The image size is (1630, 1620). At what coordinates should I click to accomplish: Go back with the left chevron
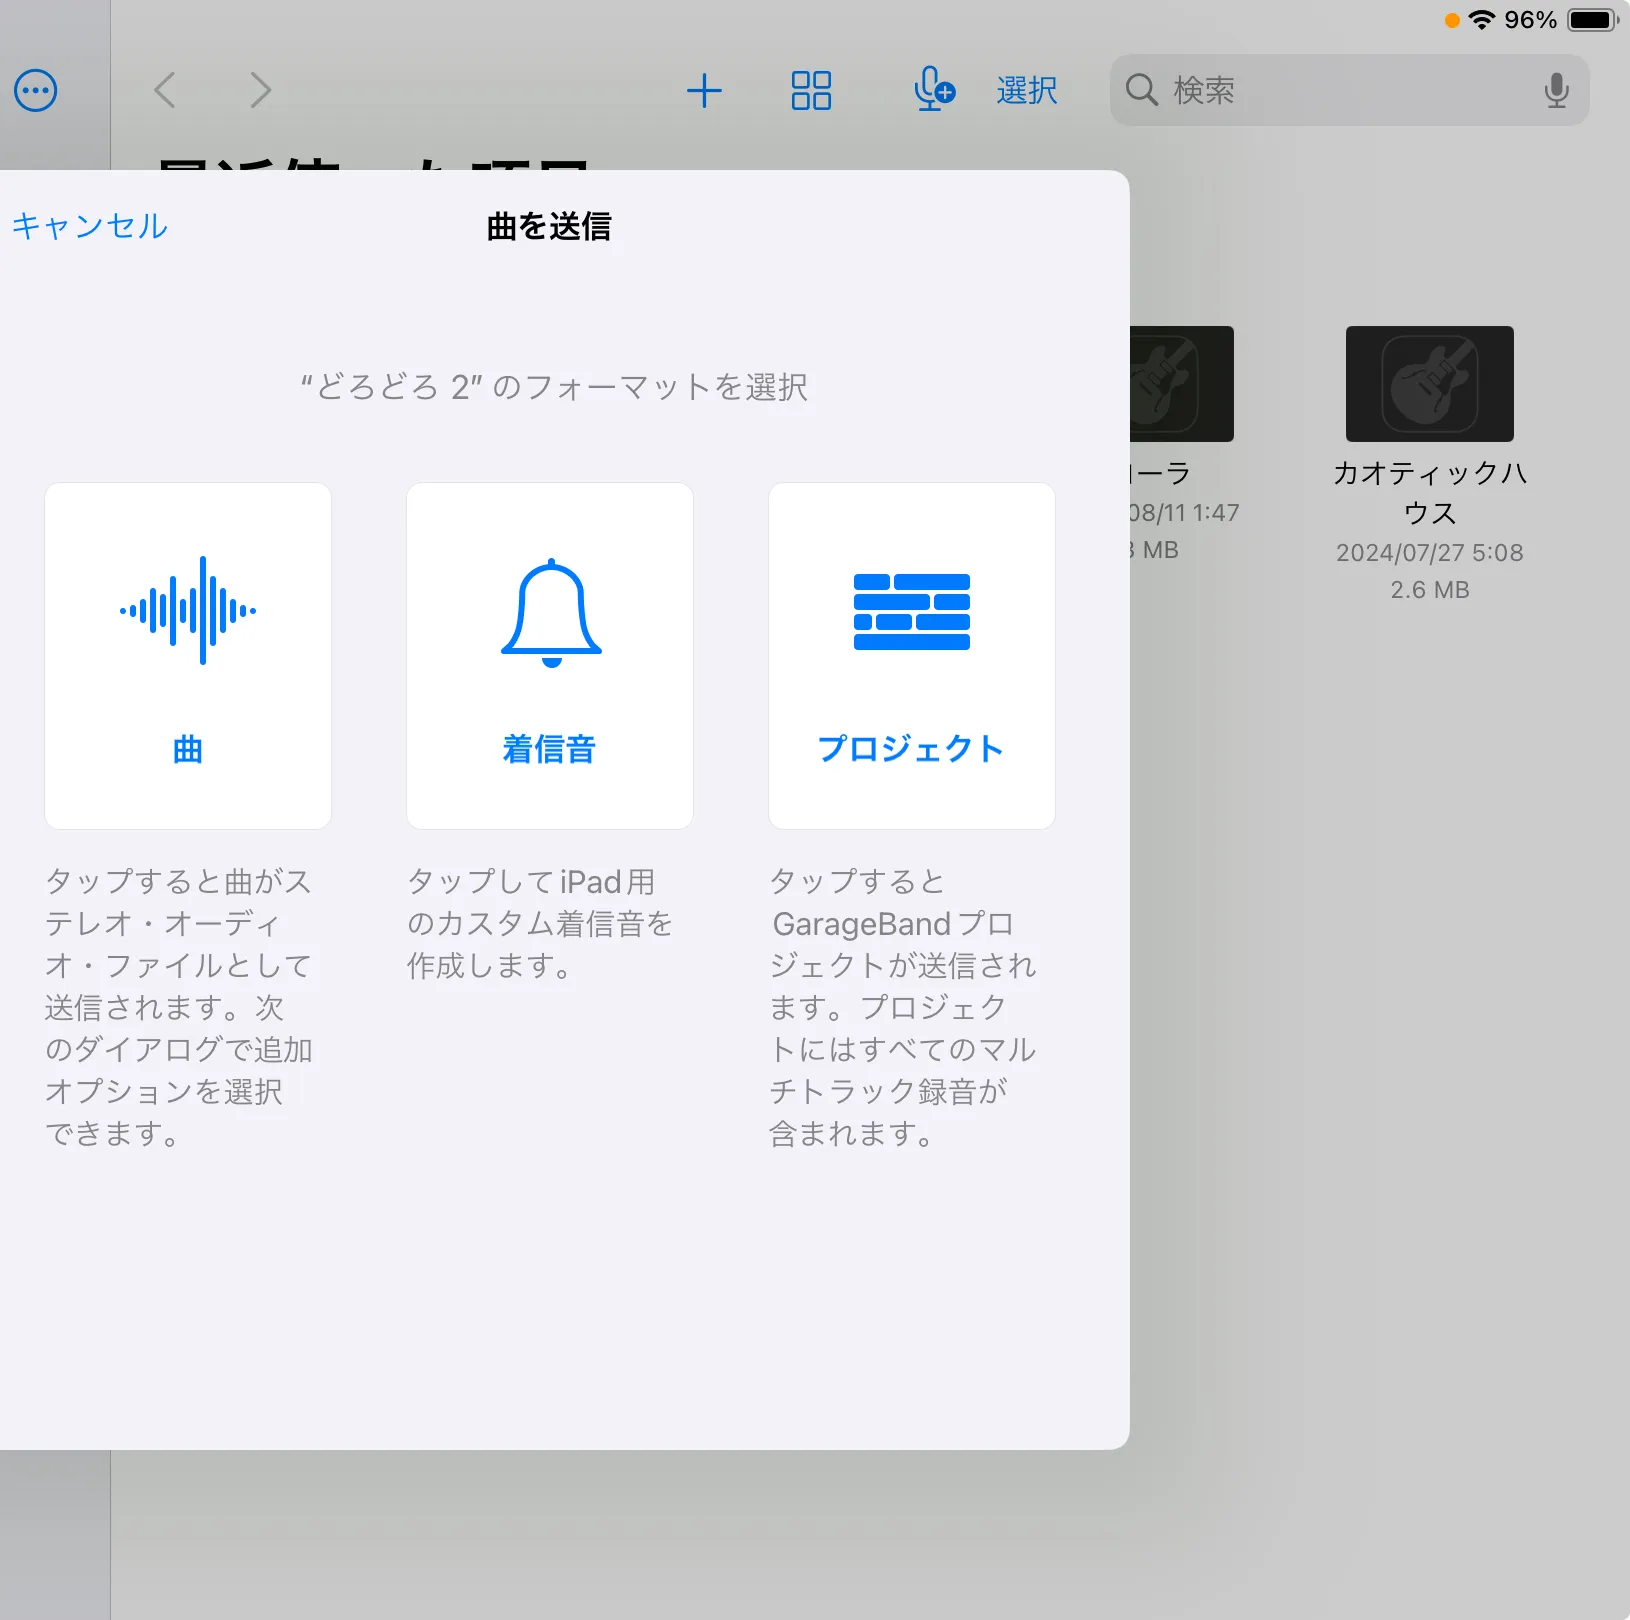[165, 90]
